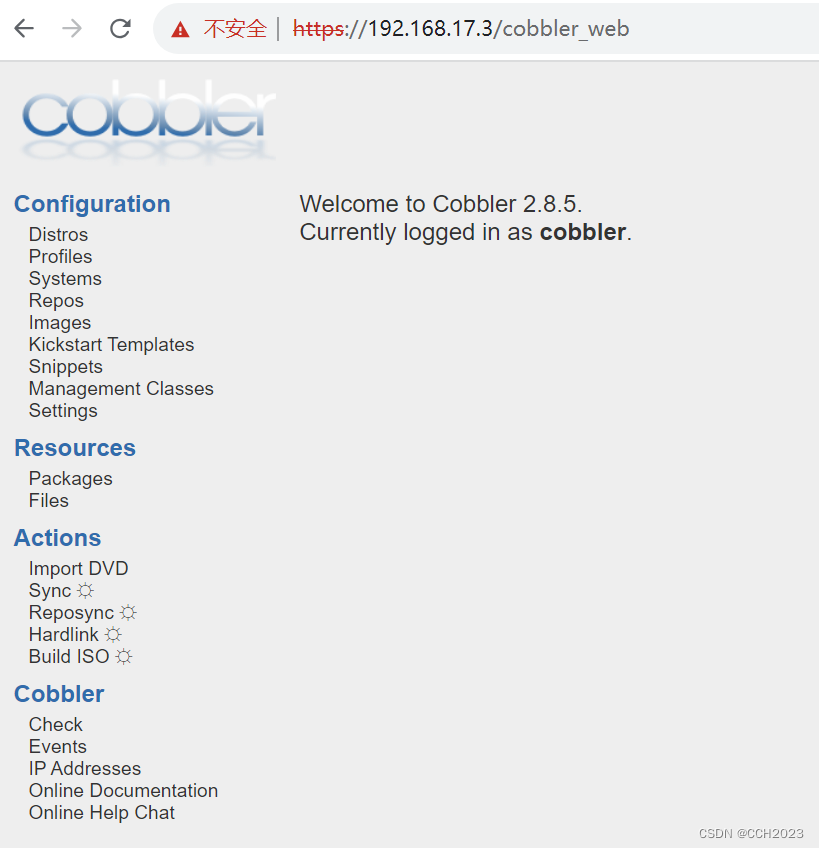Open the Distros page

point(58,234)
